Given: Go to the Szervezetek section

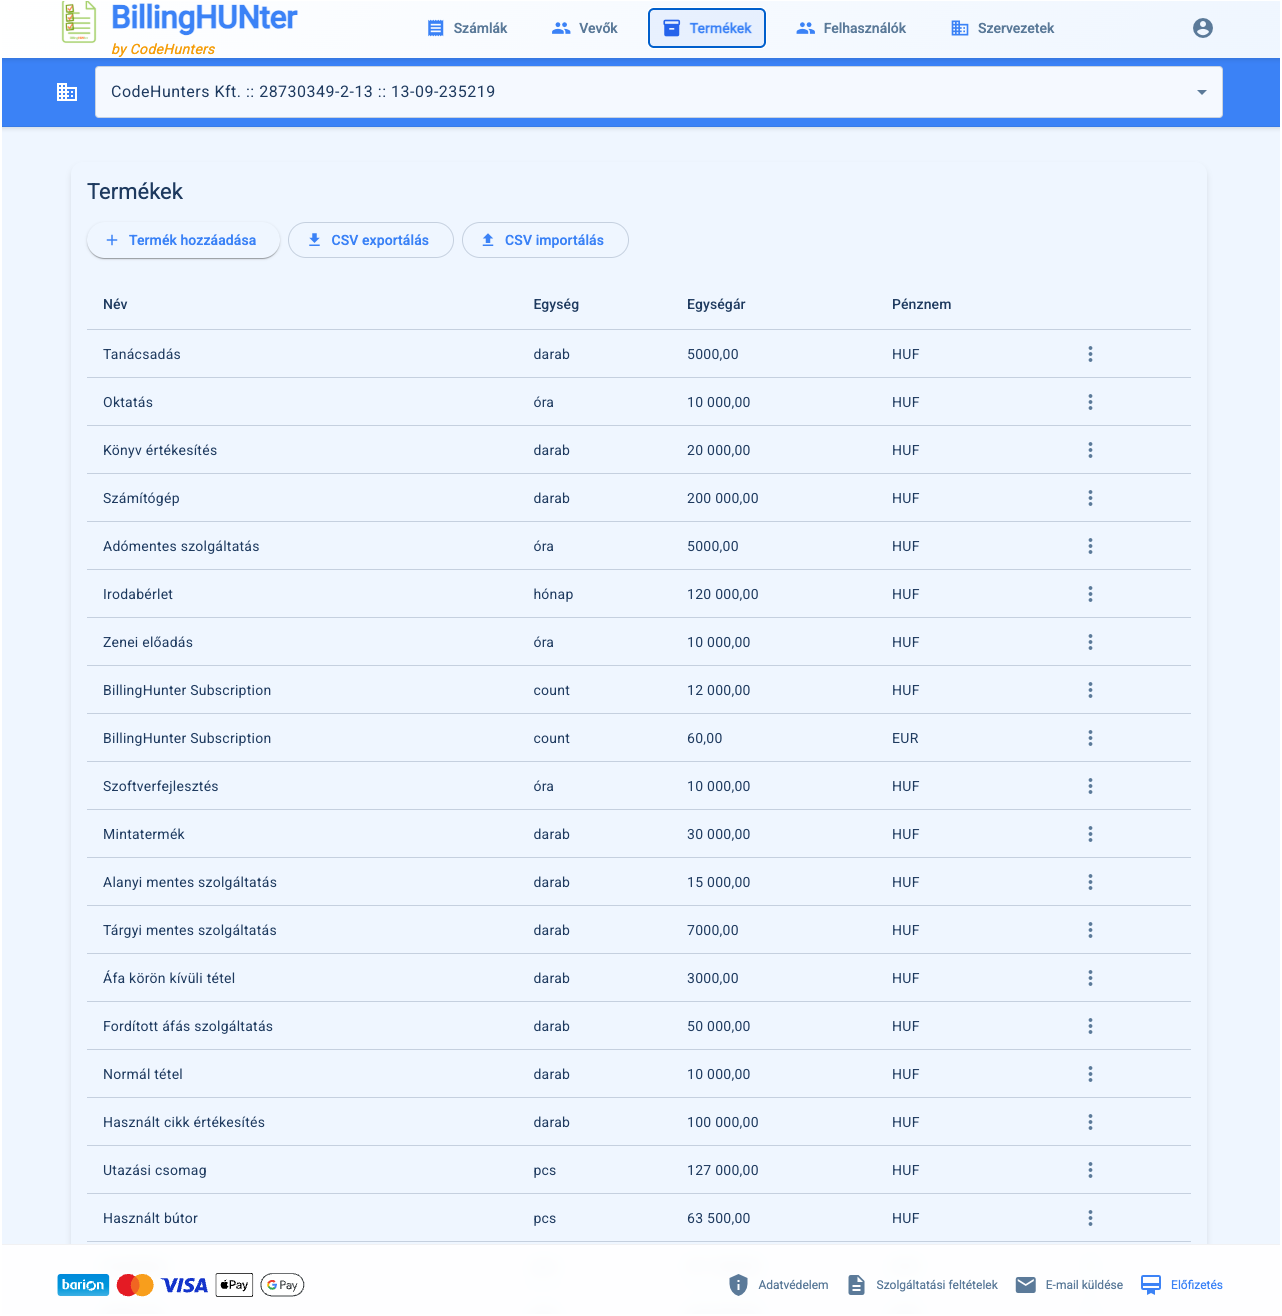Looking at the screenshot, I should [1002, 28].
